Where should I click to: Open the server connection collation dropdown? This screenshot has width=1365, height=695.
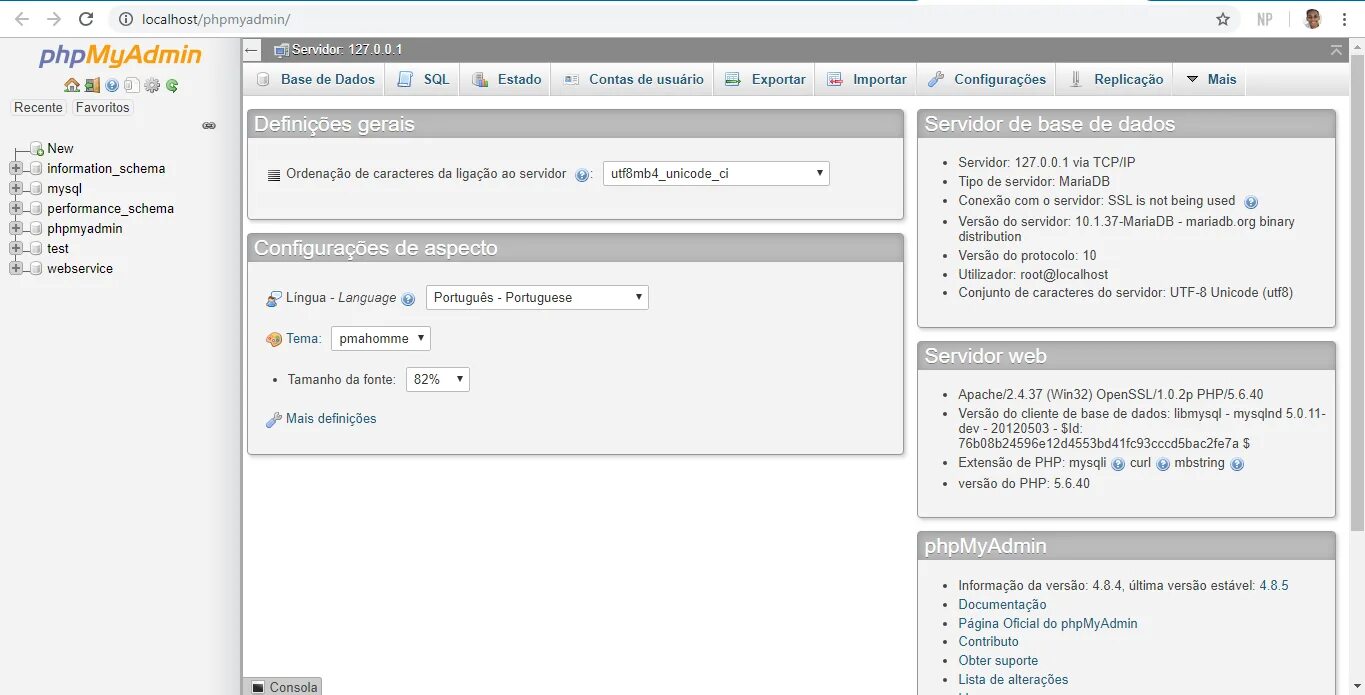click(x=716, y=173)
